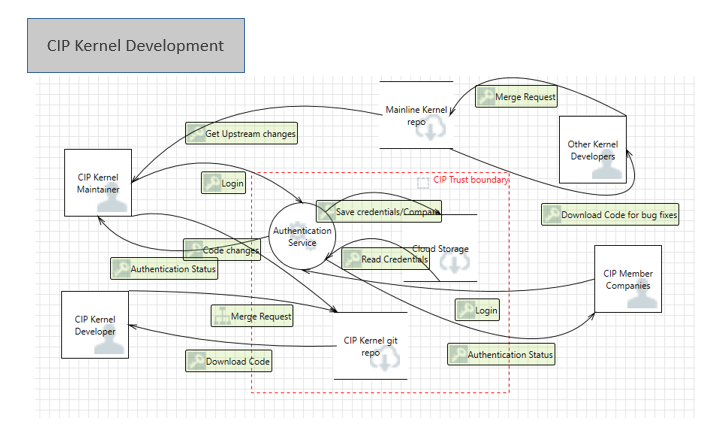This screenshot has height=437, width=707.
Task: Click the key icon on left Authentication Status label
Action: coord(121,269)
